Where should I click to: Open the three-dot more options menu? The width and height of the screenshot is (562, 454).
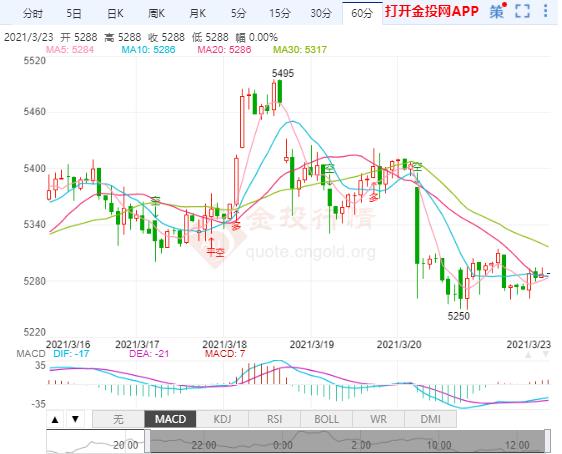546,11
